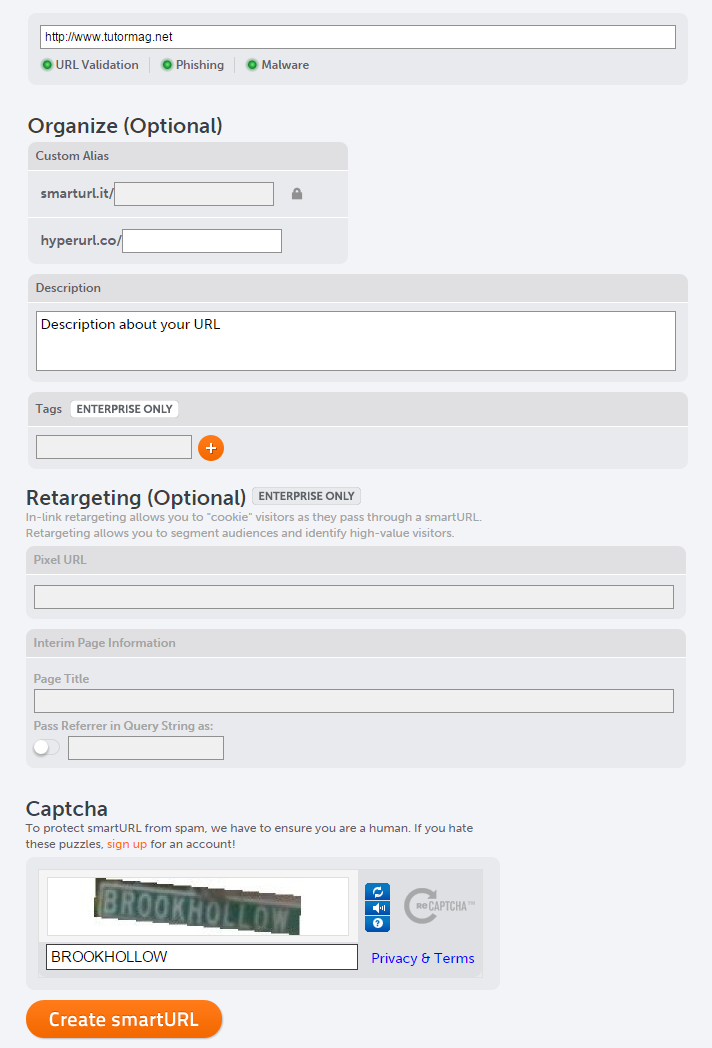Click the audio challenge speaker icon
Screen dimensions: 712x1048
(x=377, y=908)
